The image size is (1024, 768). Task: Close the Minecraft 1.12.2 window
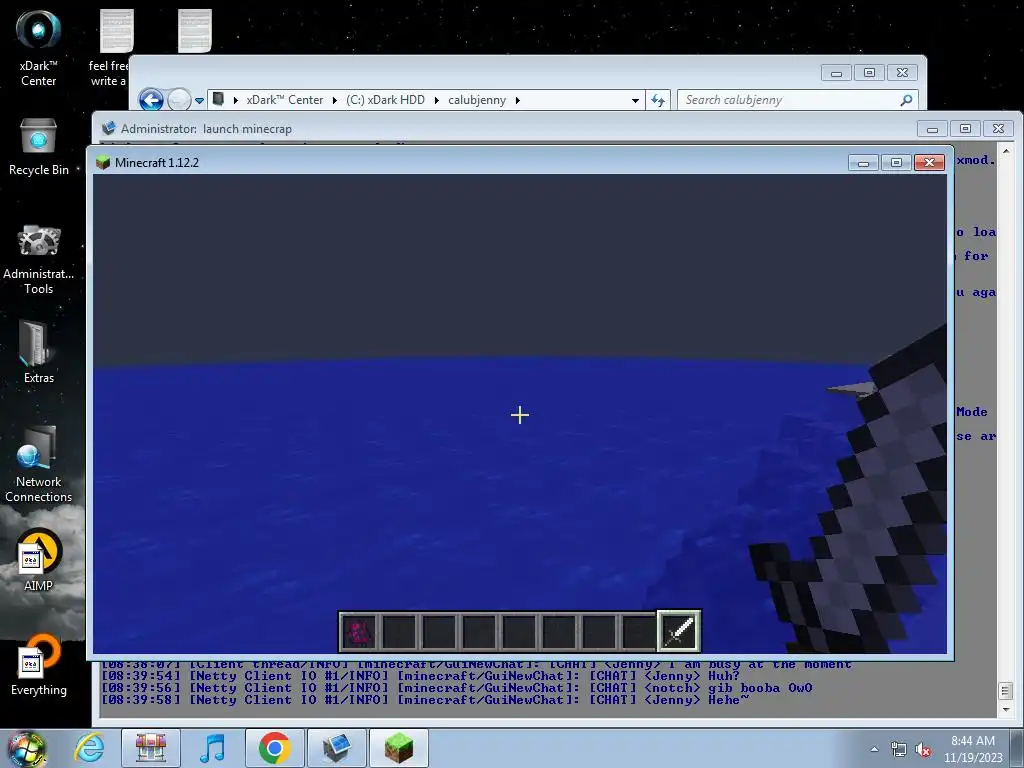point(929,163)
